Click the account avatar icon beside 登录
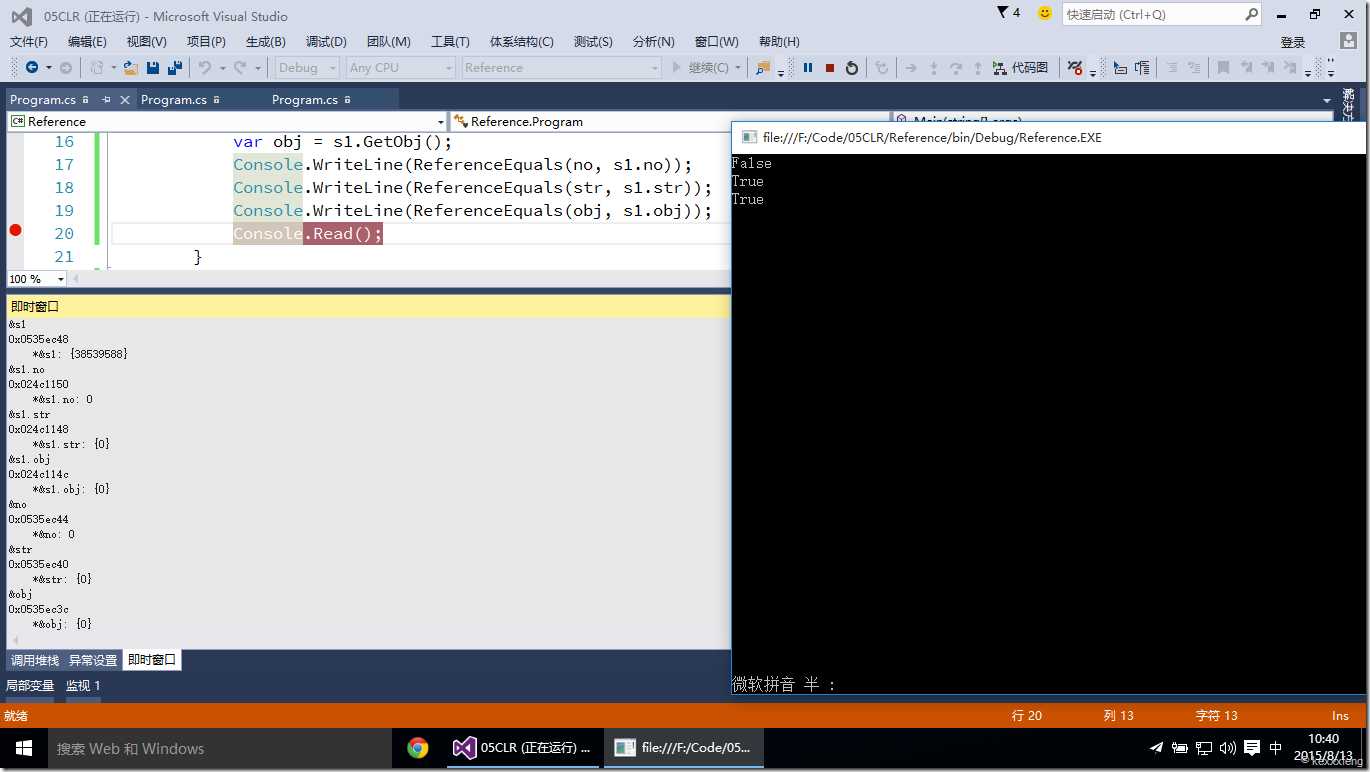Screen dimensions: 1370x772 1348,41
